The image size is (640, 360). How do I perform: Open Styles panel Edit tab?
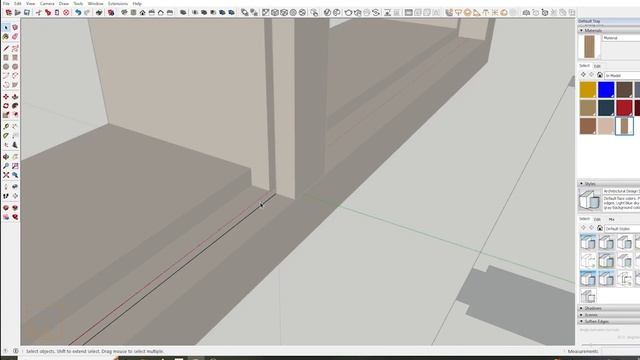click(x=597, y=220)
